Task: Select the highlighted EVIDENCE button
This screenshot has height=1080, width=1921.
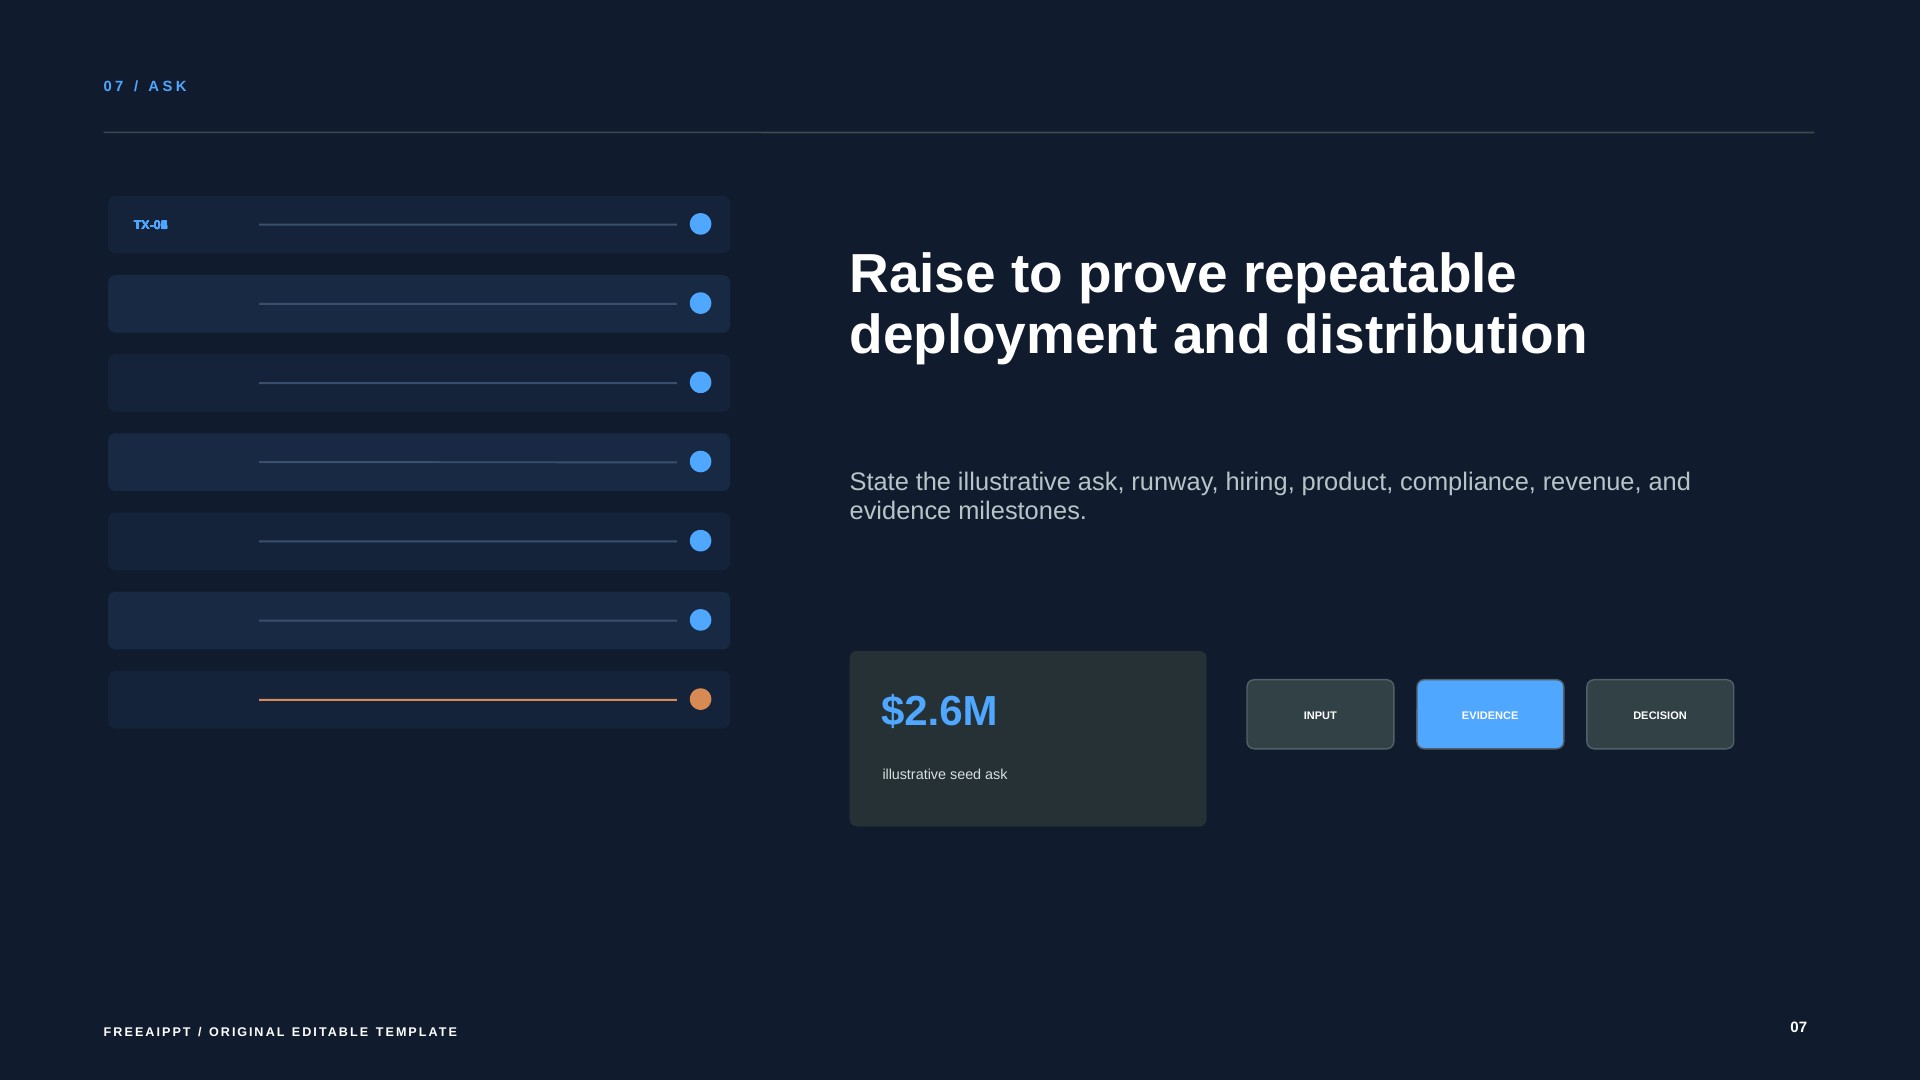Action: point(1490,714)
